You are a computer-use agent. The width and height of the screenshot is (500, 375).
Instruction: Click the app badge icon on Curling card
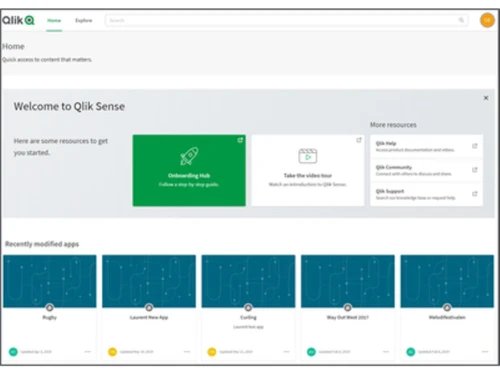pos(248,307)
